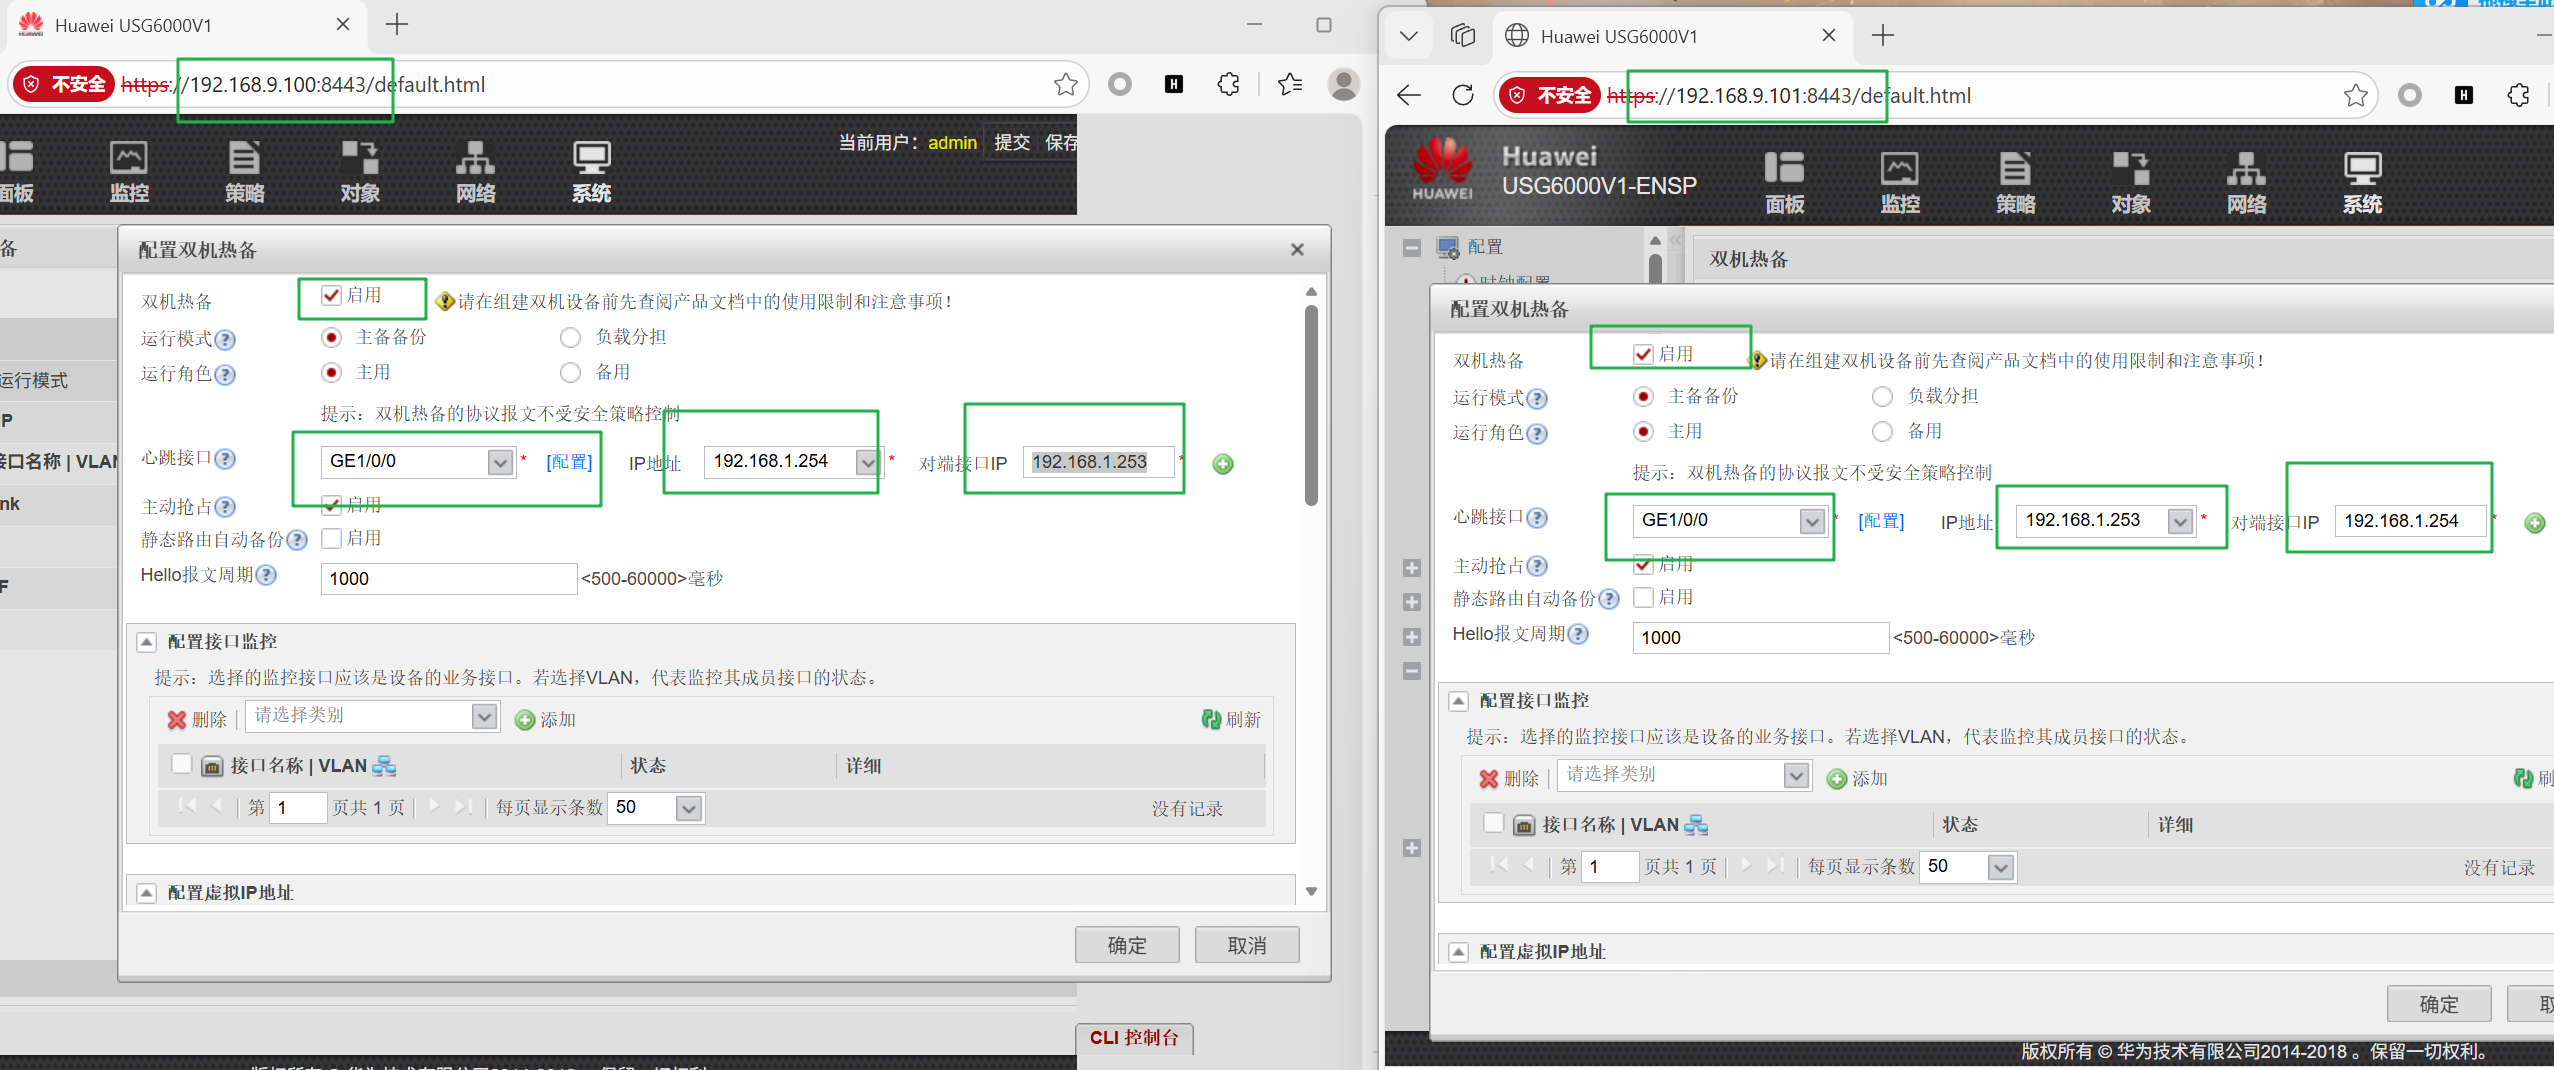Screen dimensions: 2554x1070
Task: Open 每页显示条数 50 dropdown in left dialog
Action: pyautogui.click(x=689, y=808)
